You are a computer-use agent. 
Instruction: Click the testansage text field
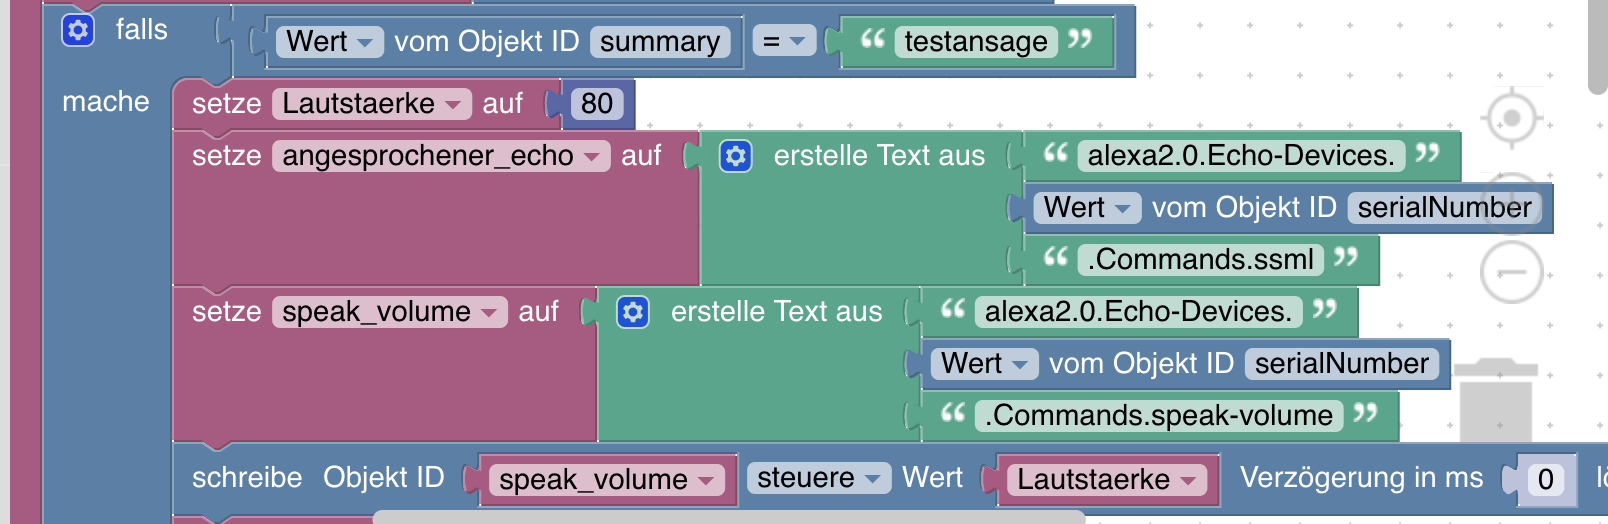click(975, 42)
